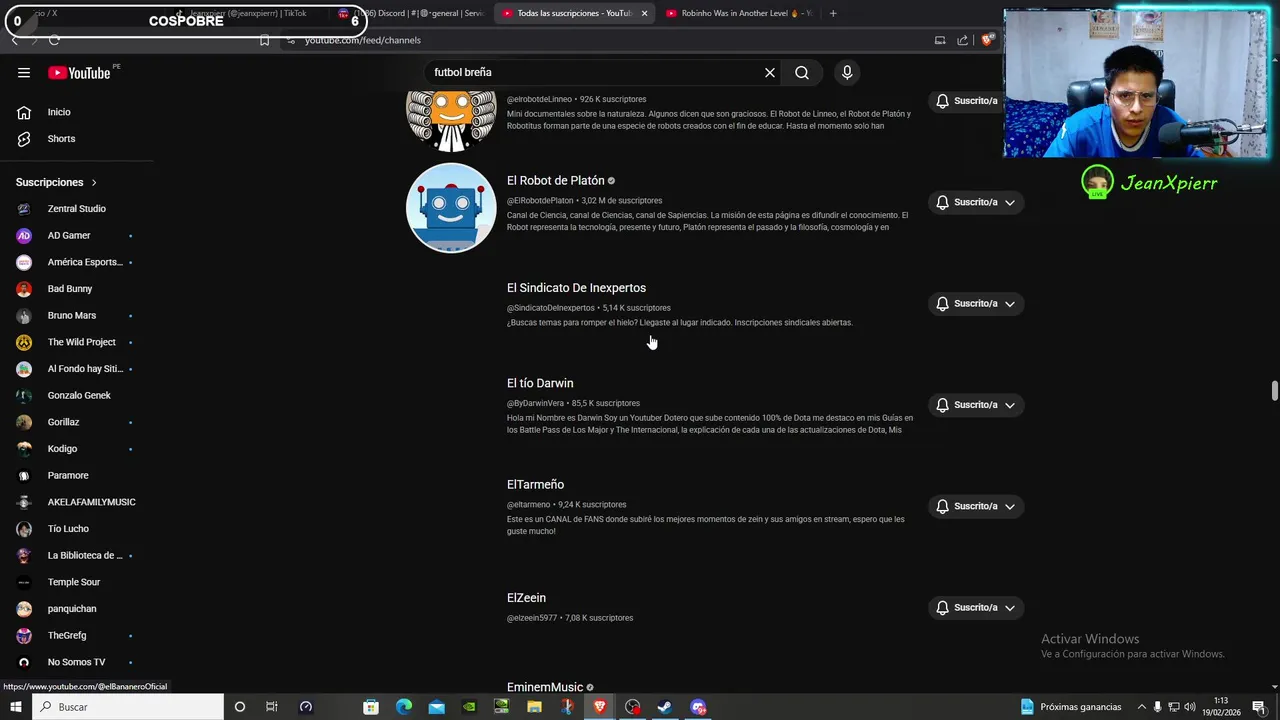Open El Robot de Platón channel title
Screen dimensions: 1280x720
556,181
